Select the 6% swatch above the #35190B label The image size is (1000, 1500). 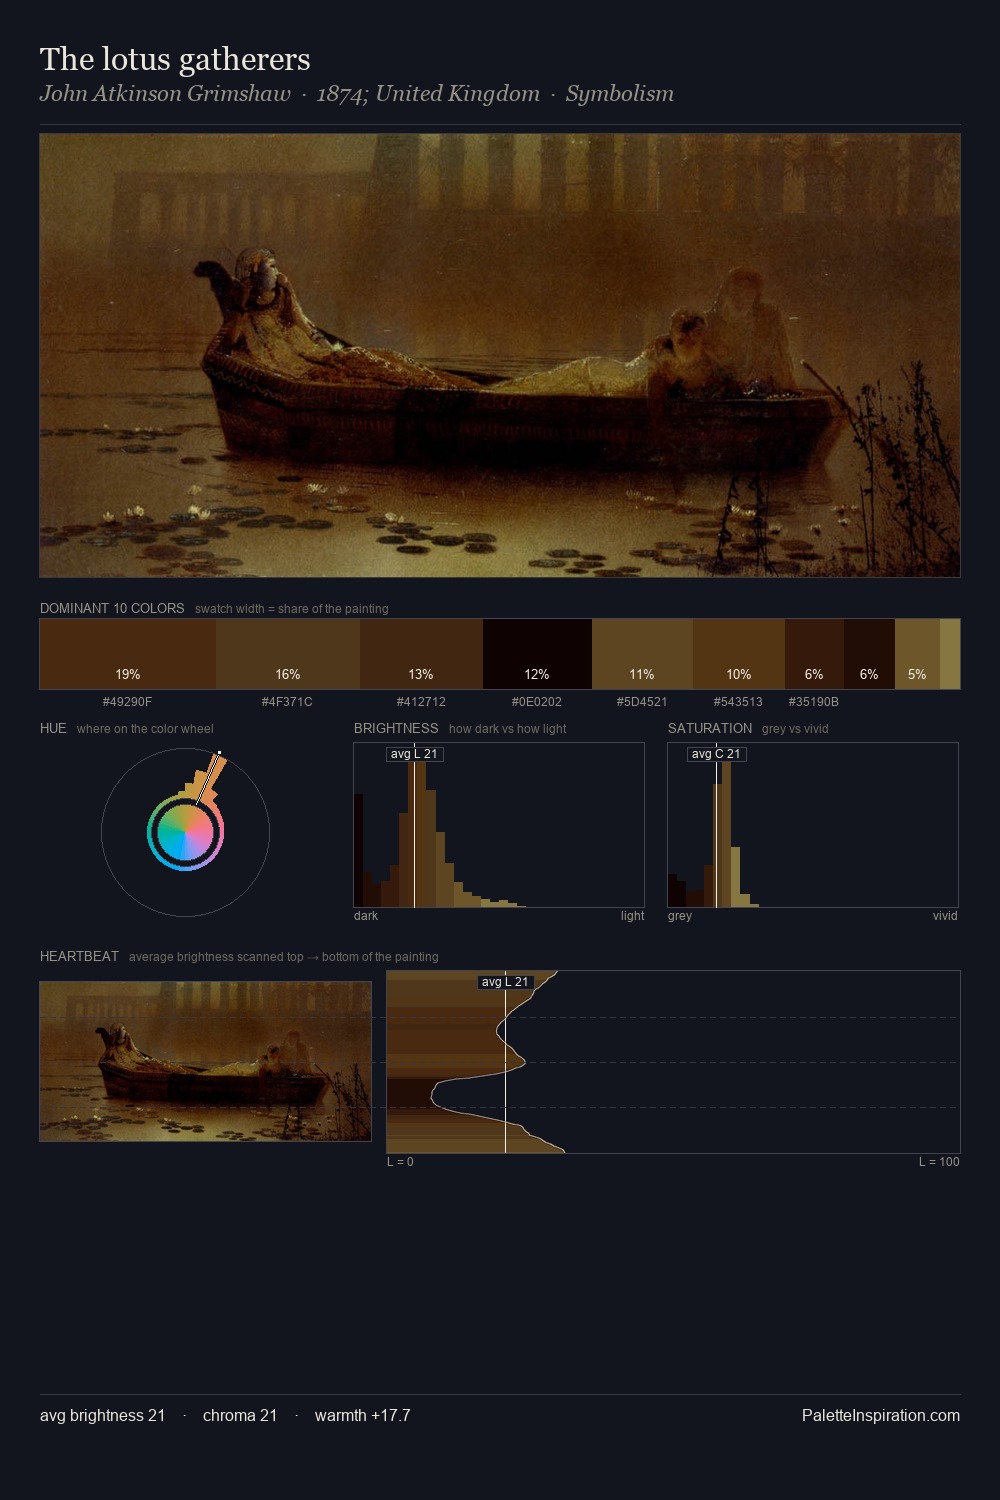(x=814, y=654)
